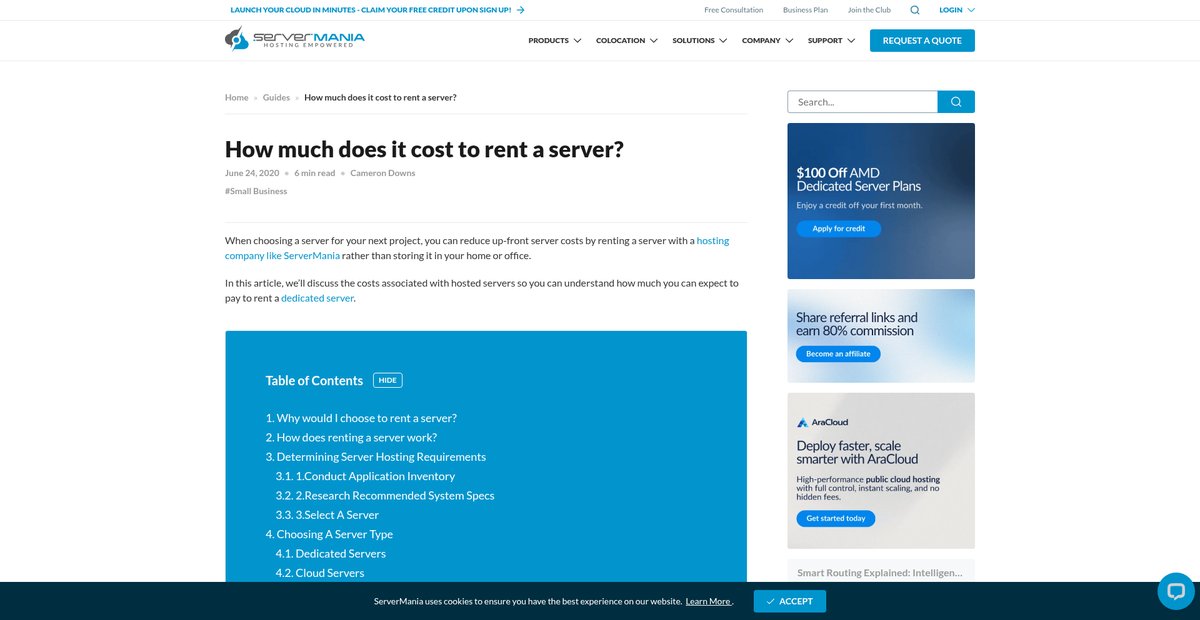Jump to Select A Server section

[327, 515]
